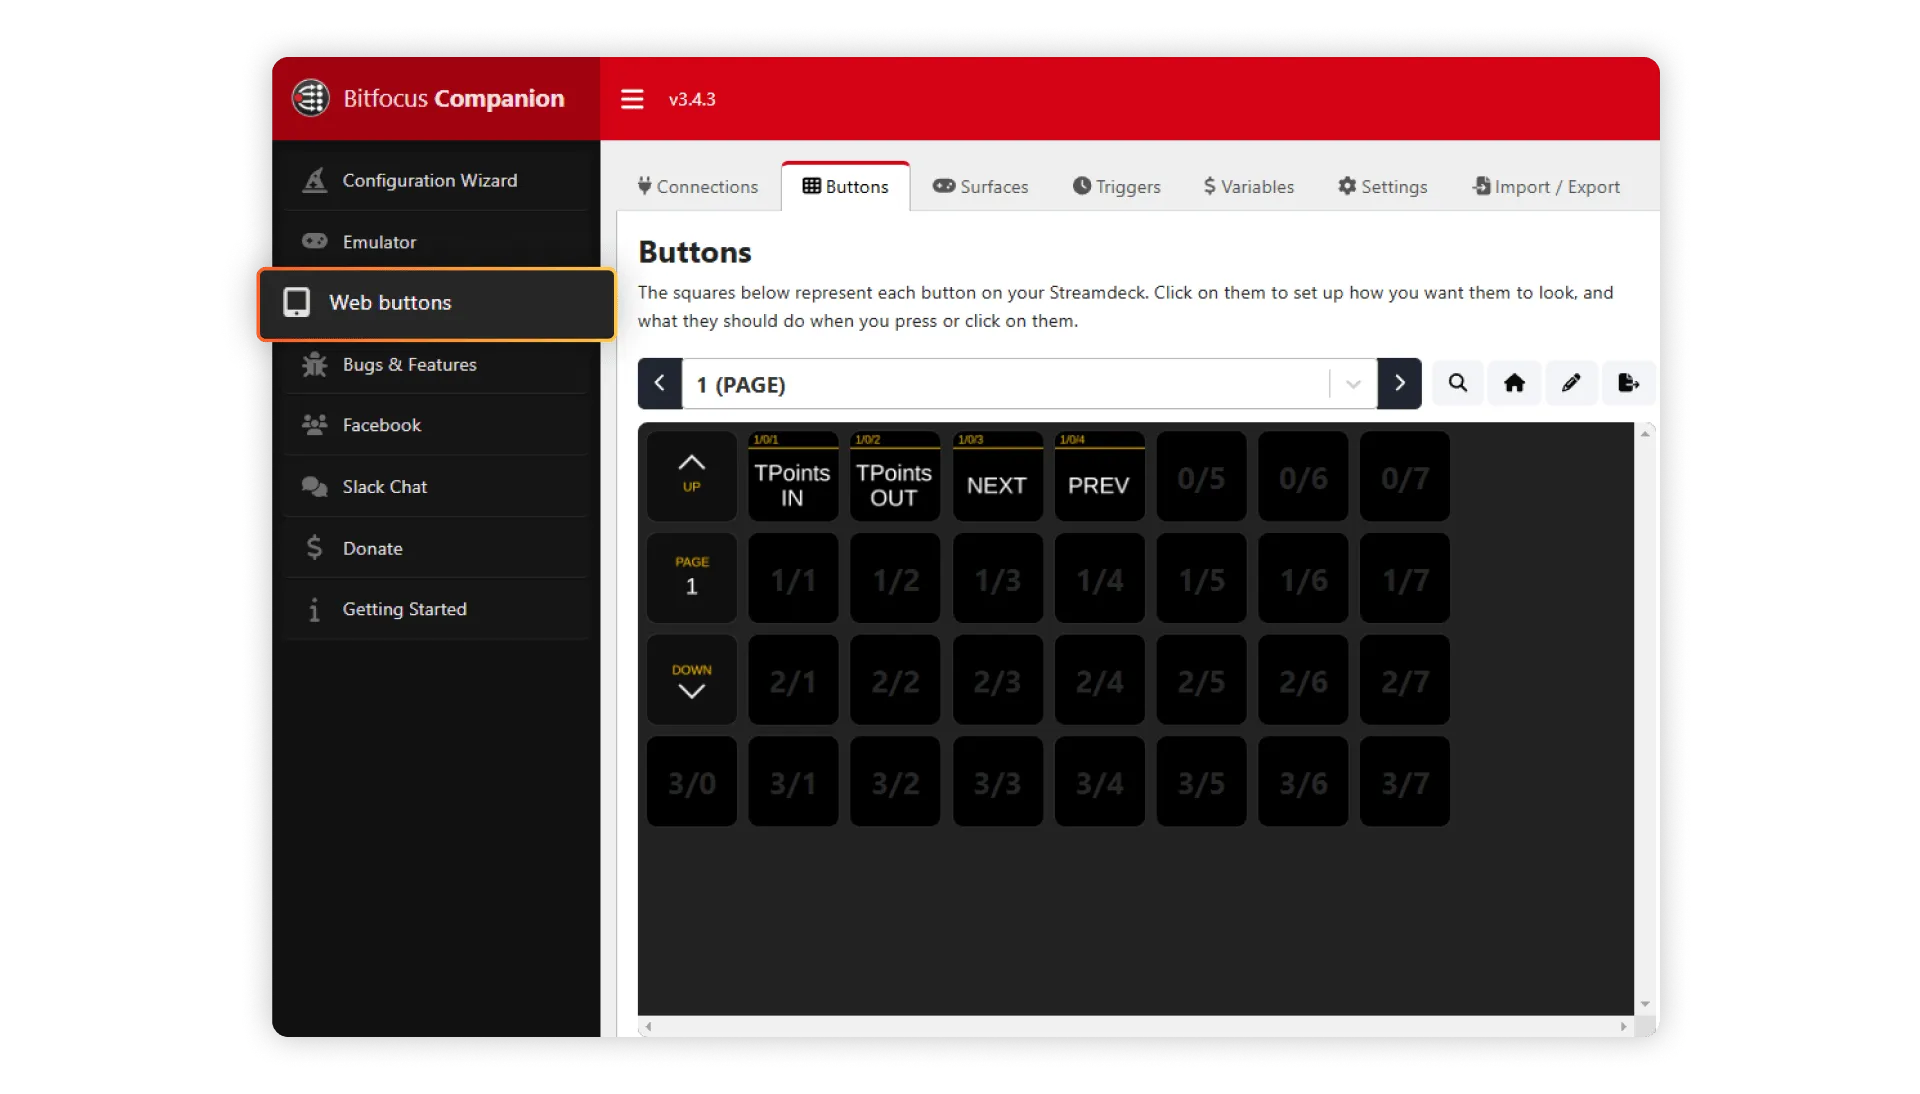Image resolution: width=1920 pixels, height=1094 pixels.
Task: Click the horizontal scroll-left arrow
Action: click(648, 1027)
